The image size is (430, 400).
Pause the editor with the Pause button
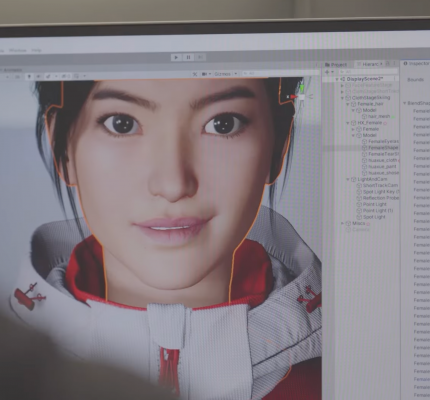click(x=188, y=57)
